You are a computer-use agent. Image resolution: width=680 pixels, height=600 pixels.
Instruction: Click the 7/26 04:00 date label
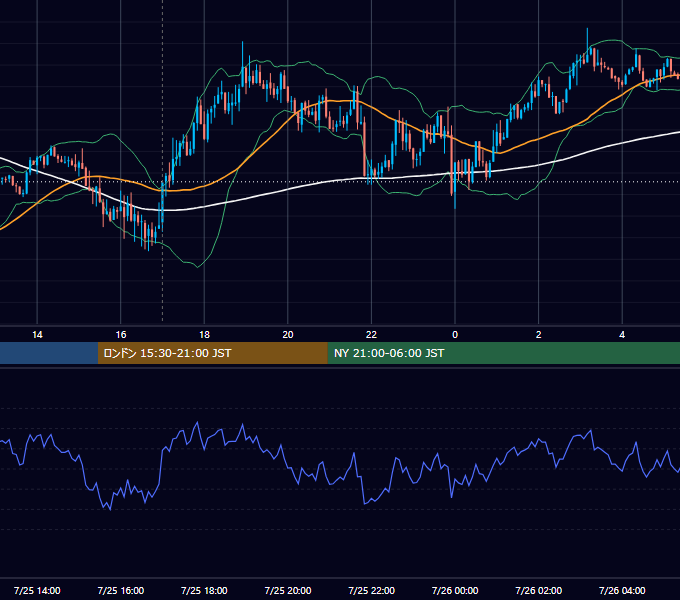pos(622,590)
